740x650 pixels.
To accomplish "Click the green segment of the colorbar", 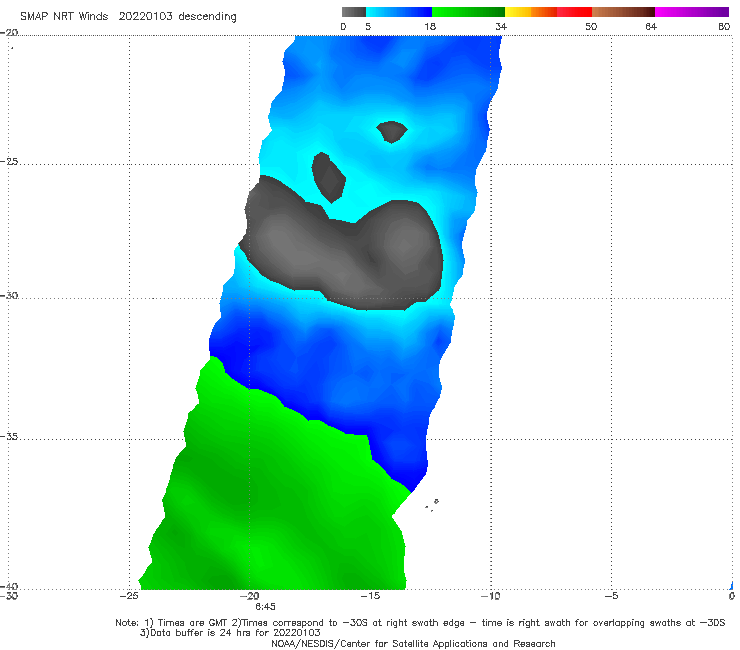I will pyautogui.click(x=469, y=12).
